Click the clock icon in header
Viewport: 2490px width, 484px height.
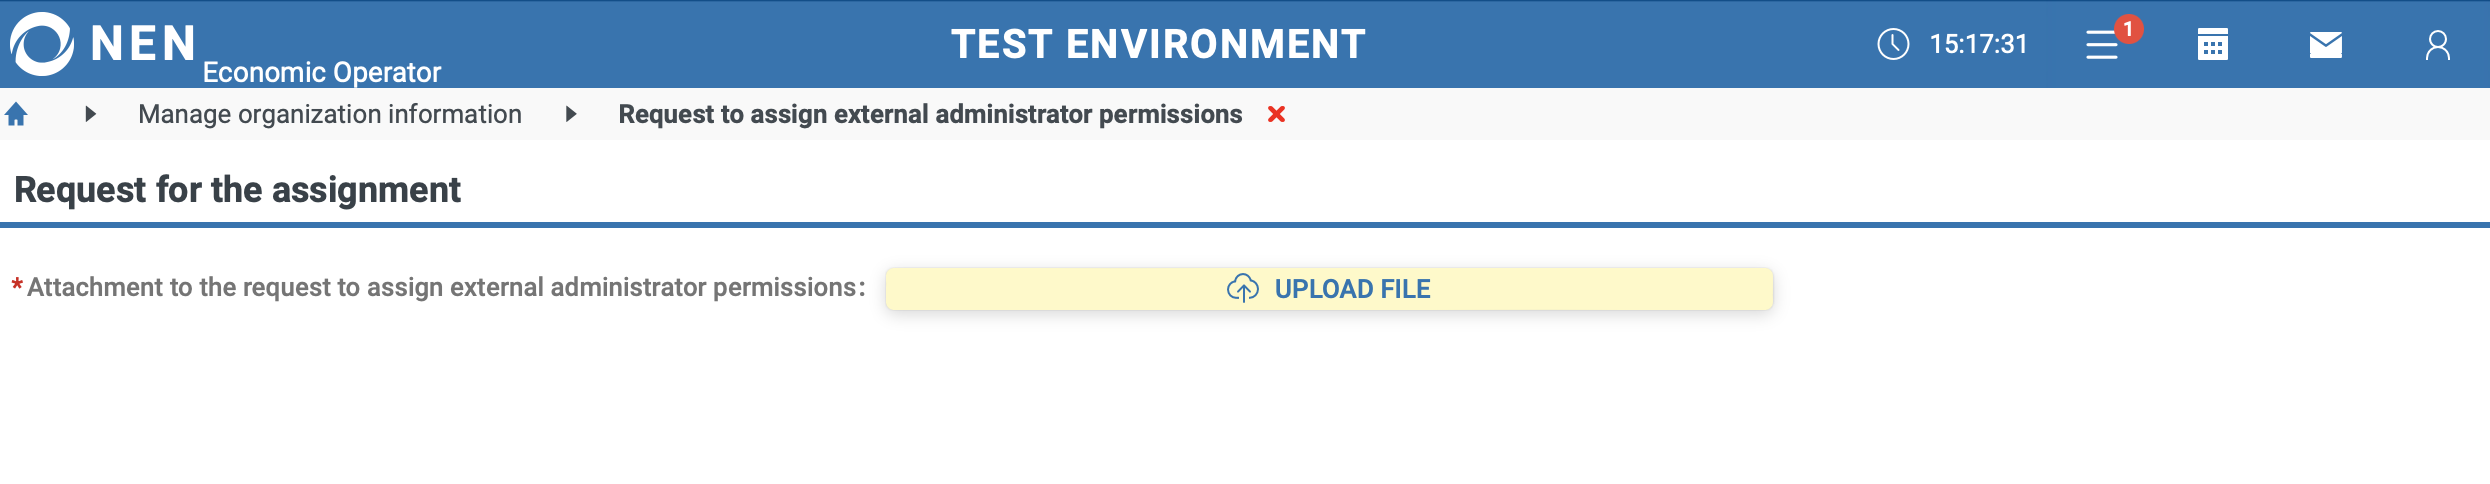point(1893,44)
